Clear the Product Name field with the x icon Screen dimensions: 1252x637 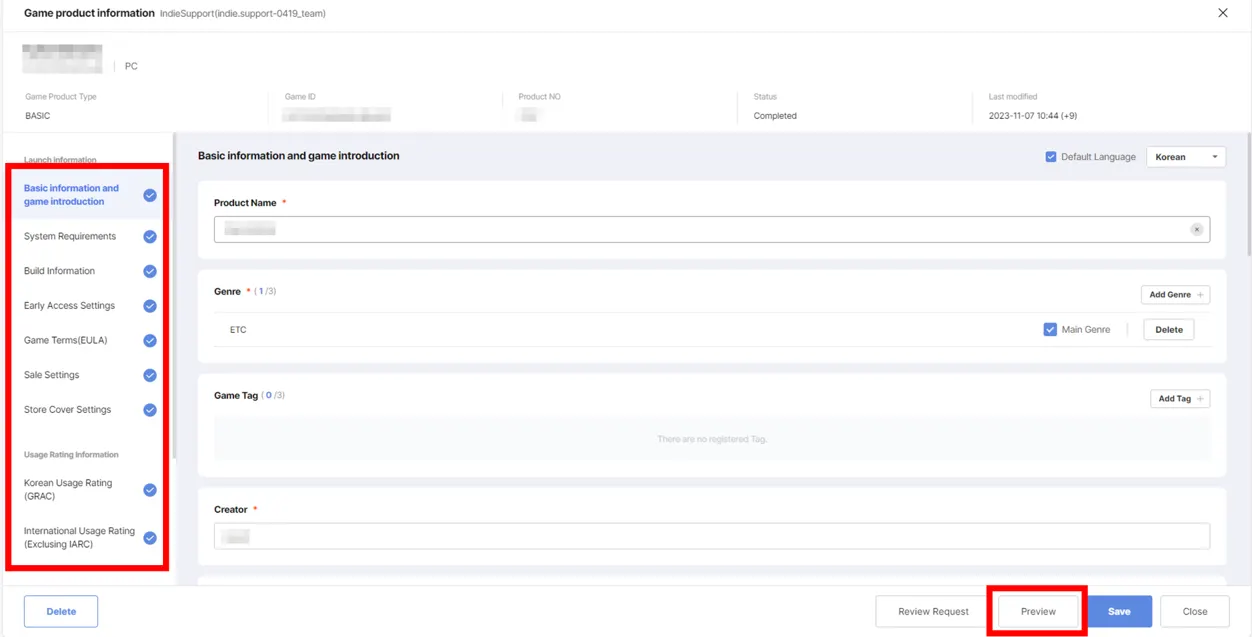[1196, 229]
